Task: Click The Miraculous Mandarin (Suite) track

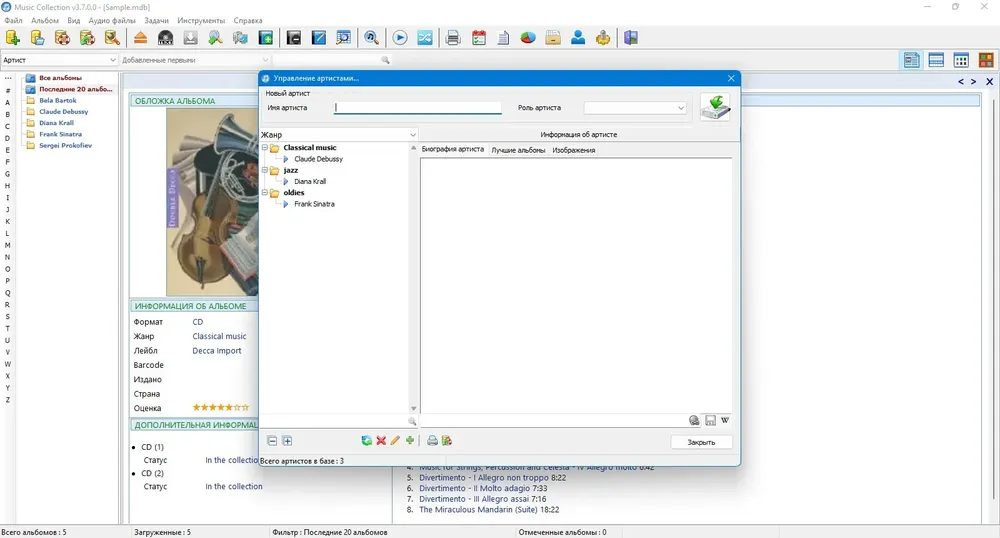Action: (x=489, y=510)
